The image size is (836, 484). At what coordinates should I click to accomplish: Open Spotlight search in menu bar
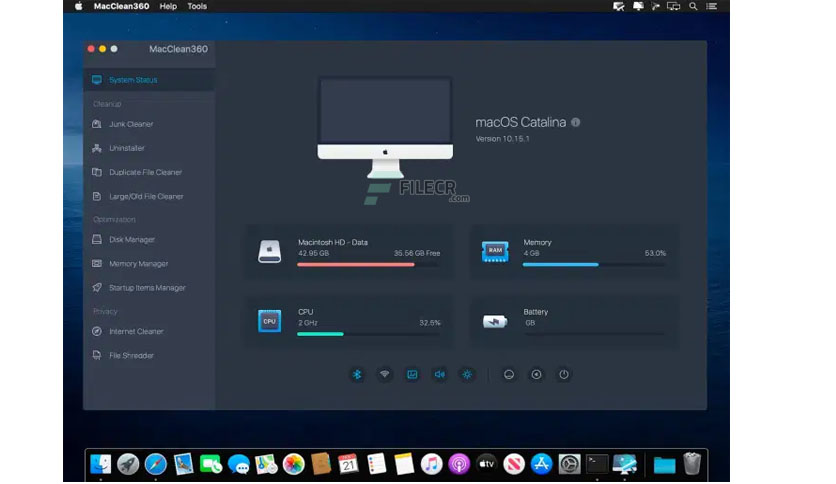coord(693,6)
